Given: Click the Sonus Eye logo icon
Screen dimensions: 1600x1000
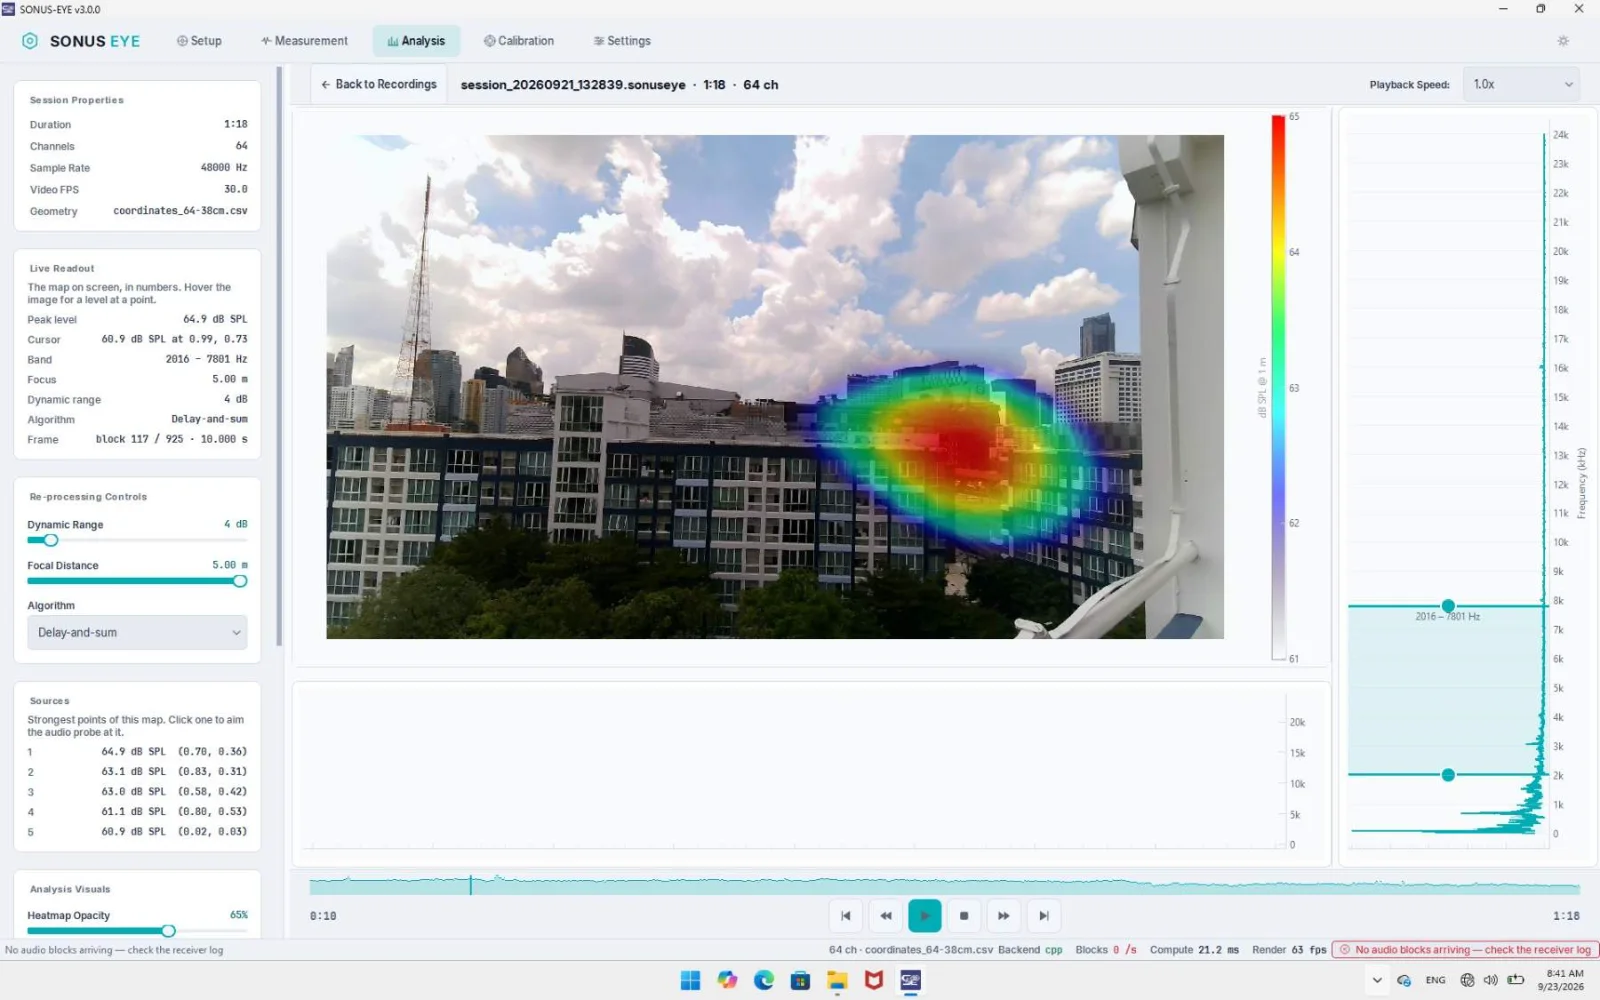Looking at the screenshot, I should click(x=30, y=41).
